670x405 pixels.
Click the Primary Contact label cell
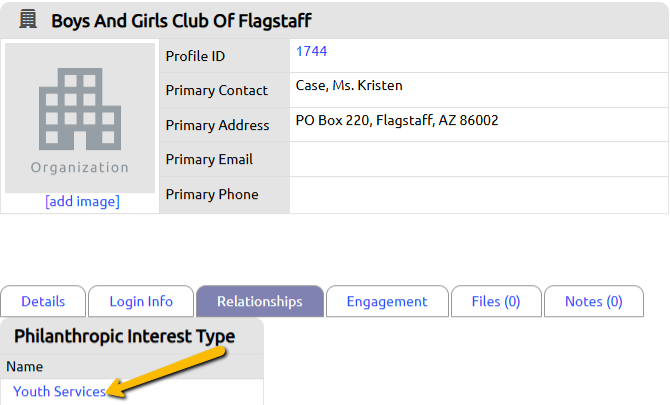(225, 90)
